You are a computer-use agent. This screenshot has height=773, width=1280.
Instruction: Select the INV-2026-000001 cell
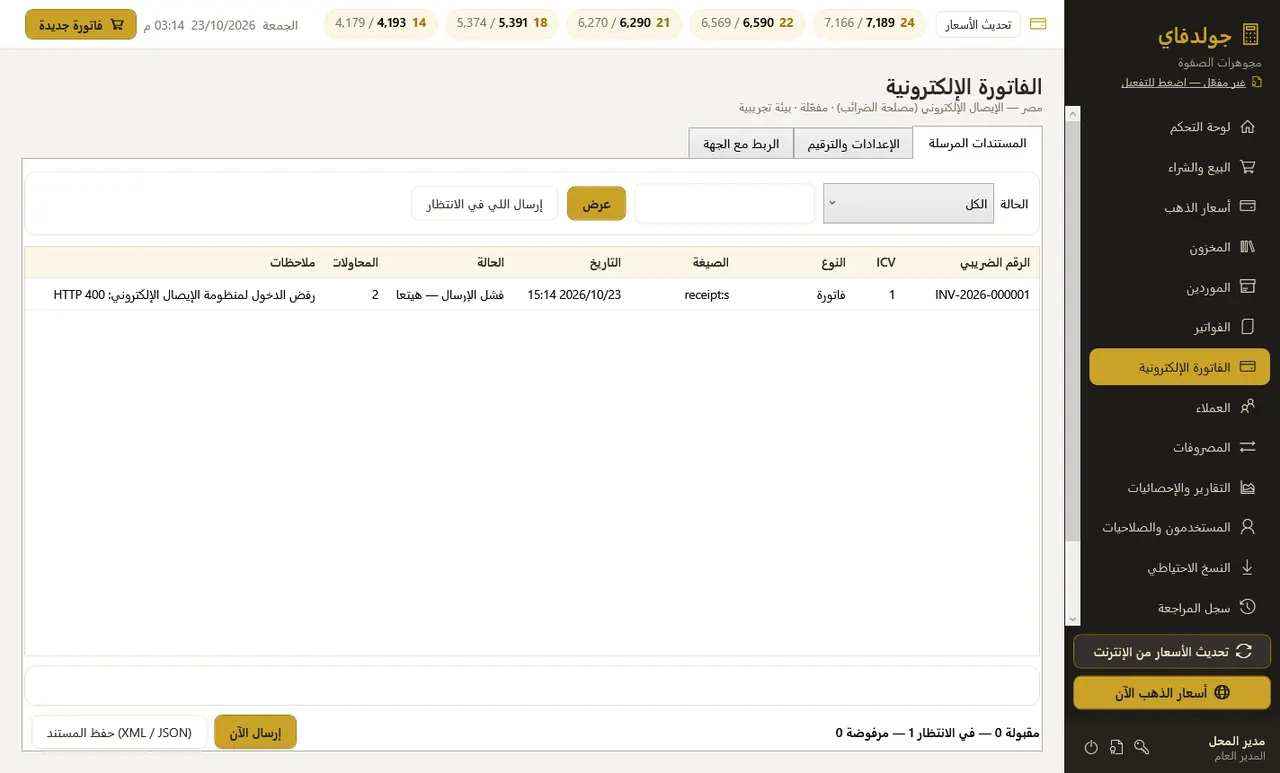pyautogui.click(x=982, y=295)
